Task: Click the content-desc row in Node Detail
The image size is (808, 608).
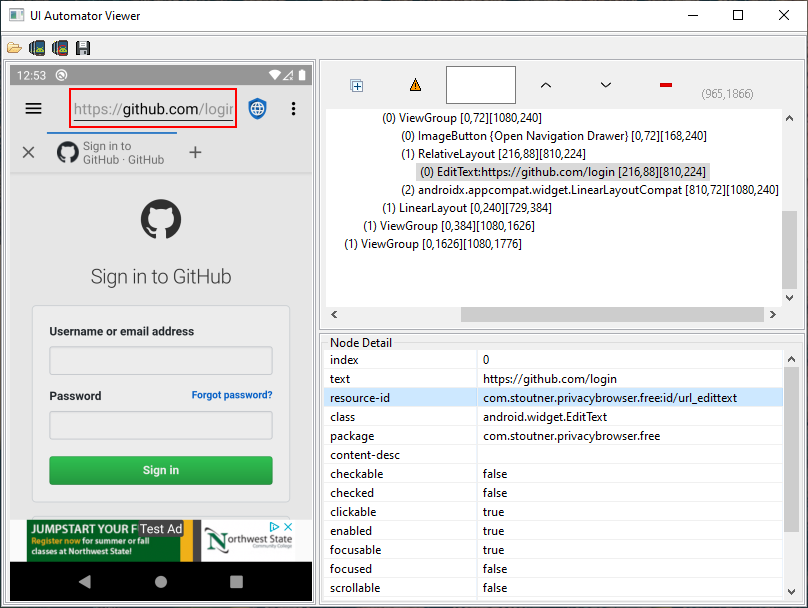Action: click(553, 455)
